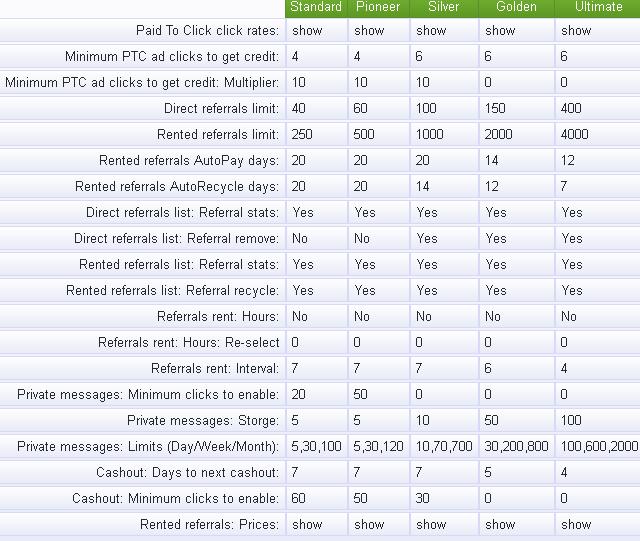The width and height of the screenshot is (640, 541).
Task: Show Pioneer rented referrals prices
Action: coord(369,524)
